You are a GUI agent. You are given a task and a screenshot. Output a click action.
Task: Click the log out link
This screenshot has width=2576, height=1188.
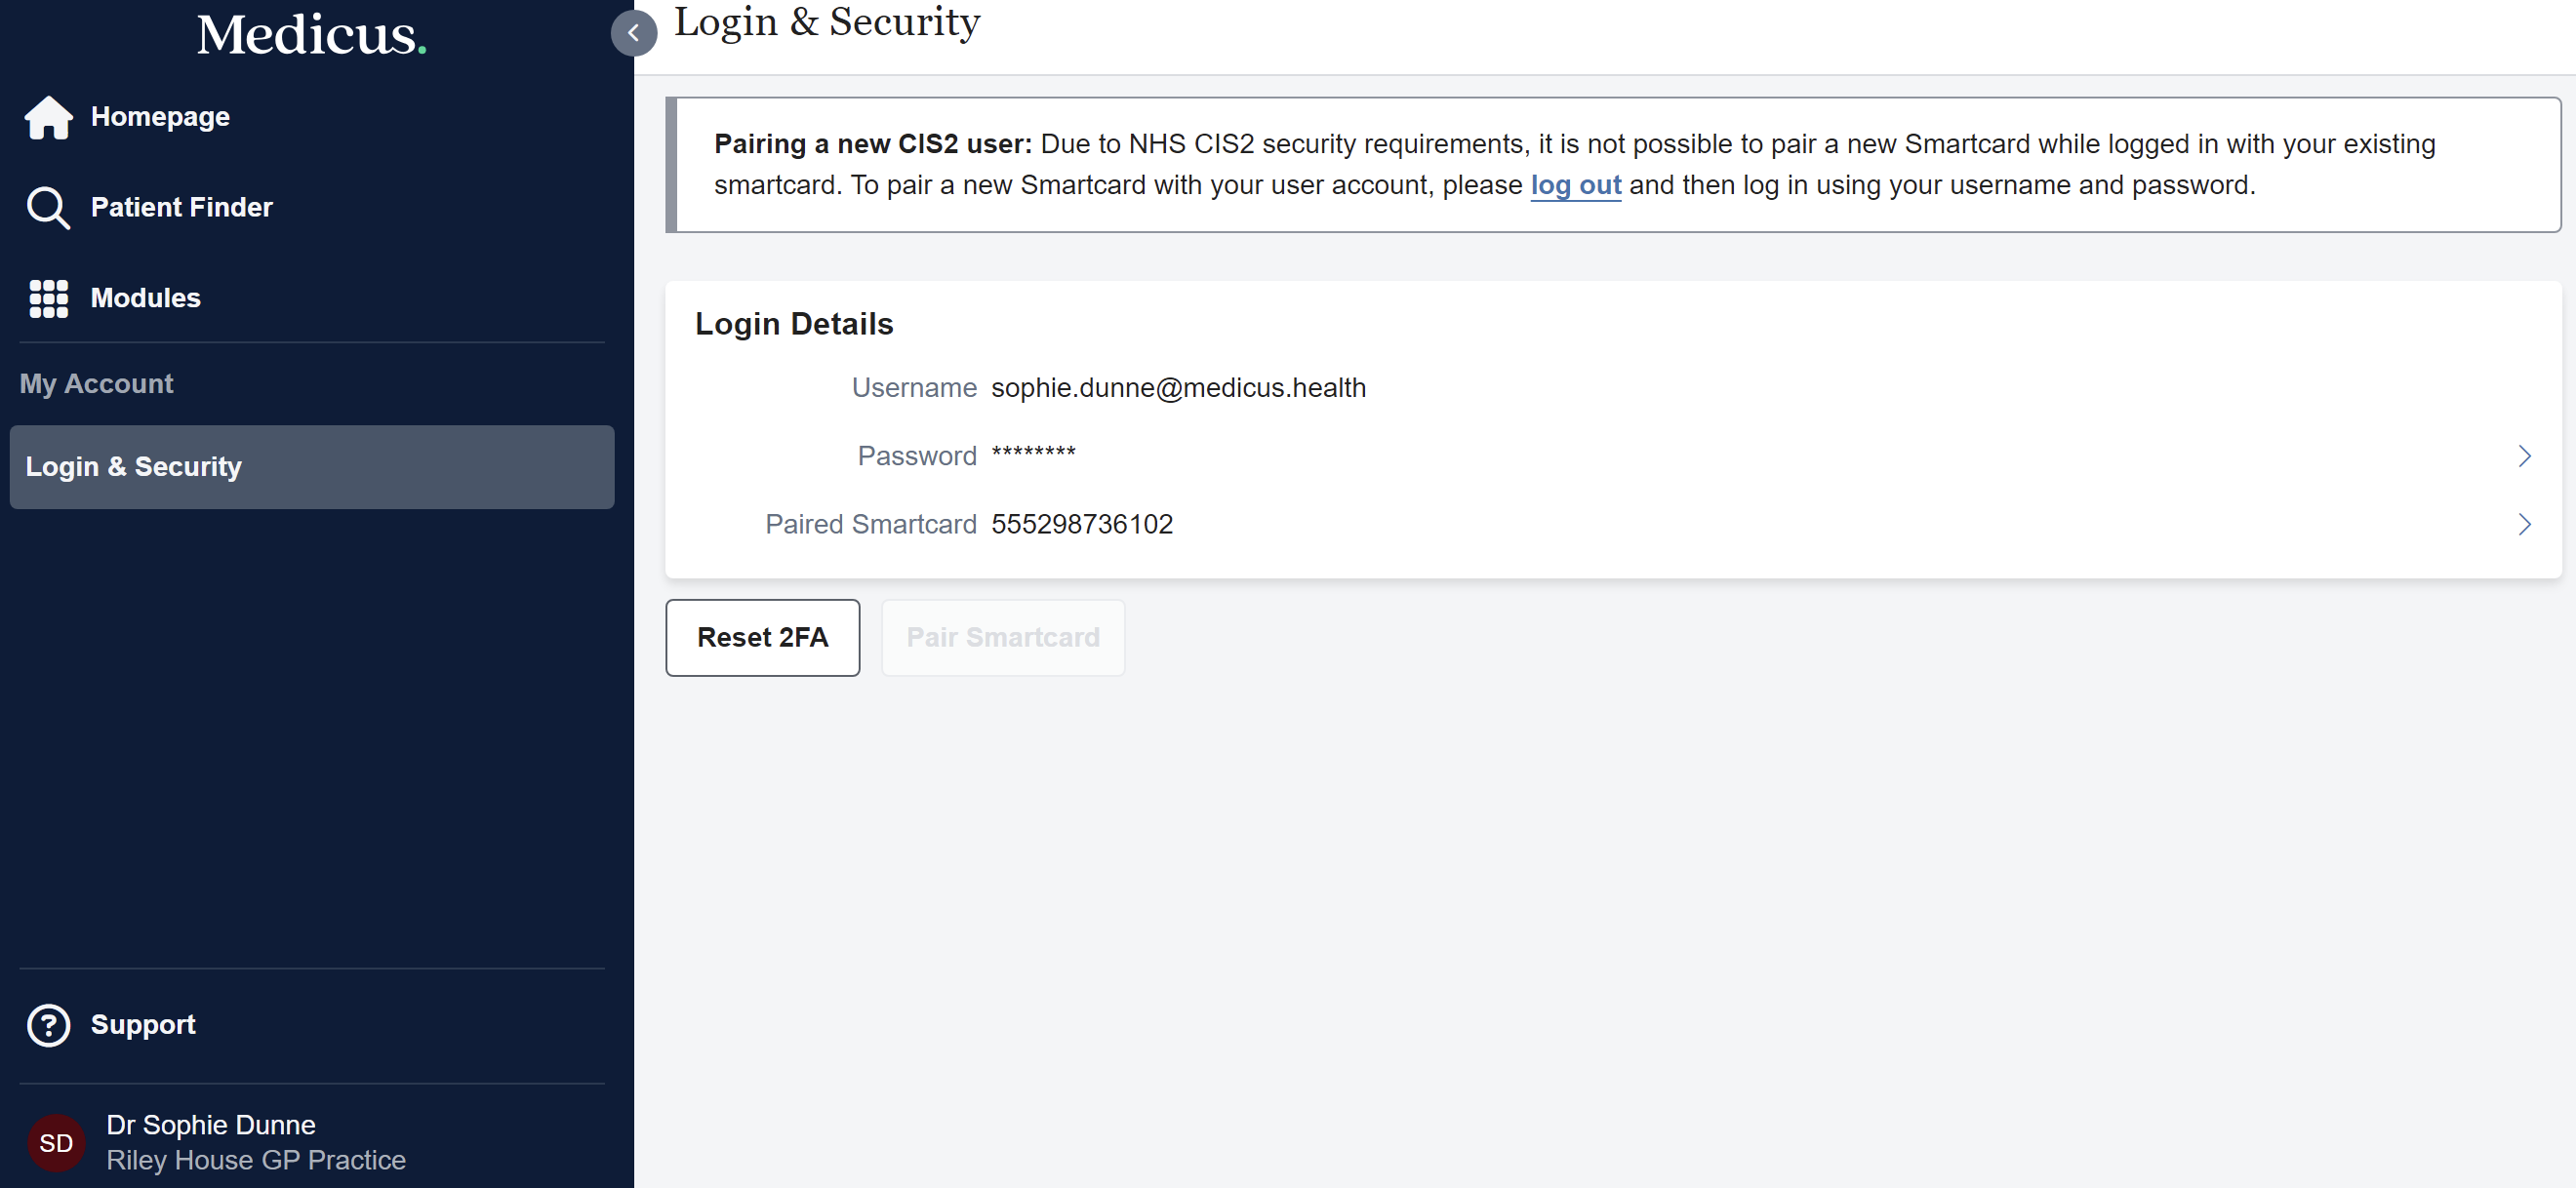coord(1575,185)
